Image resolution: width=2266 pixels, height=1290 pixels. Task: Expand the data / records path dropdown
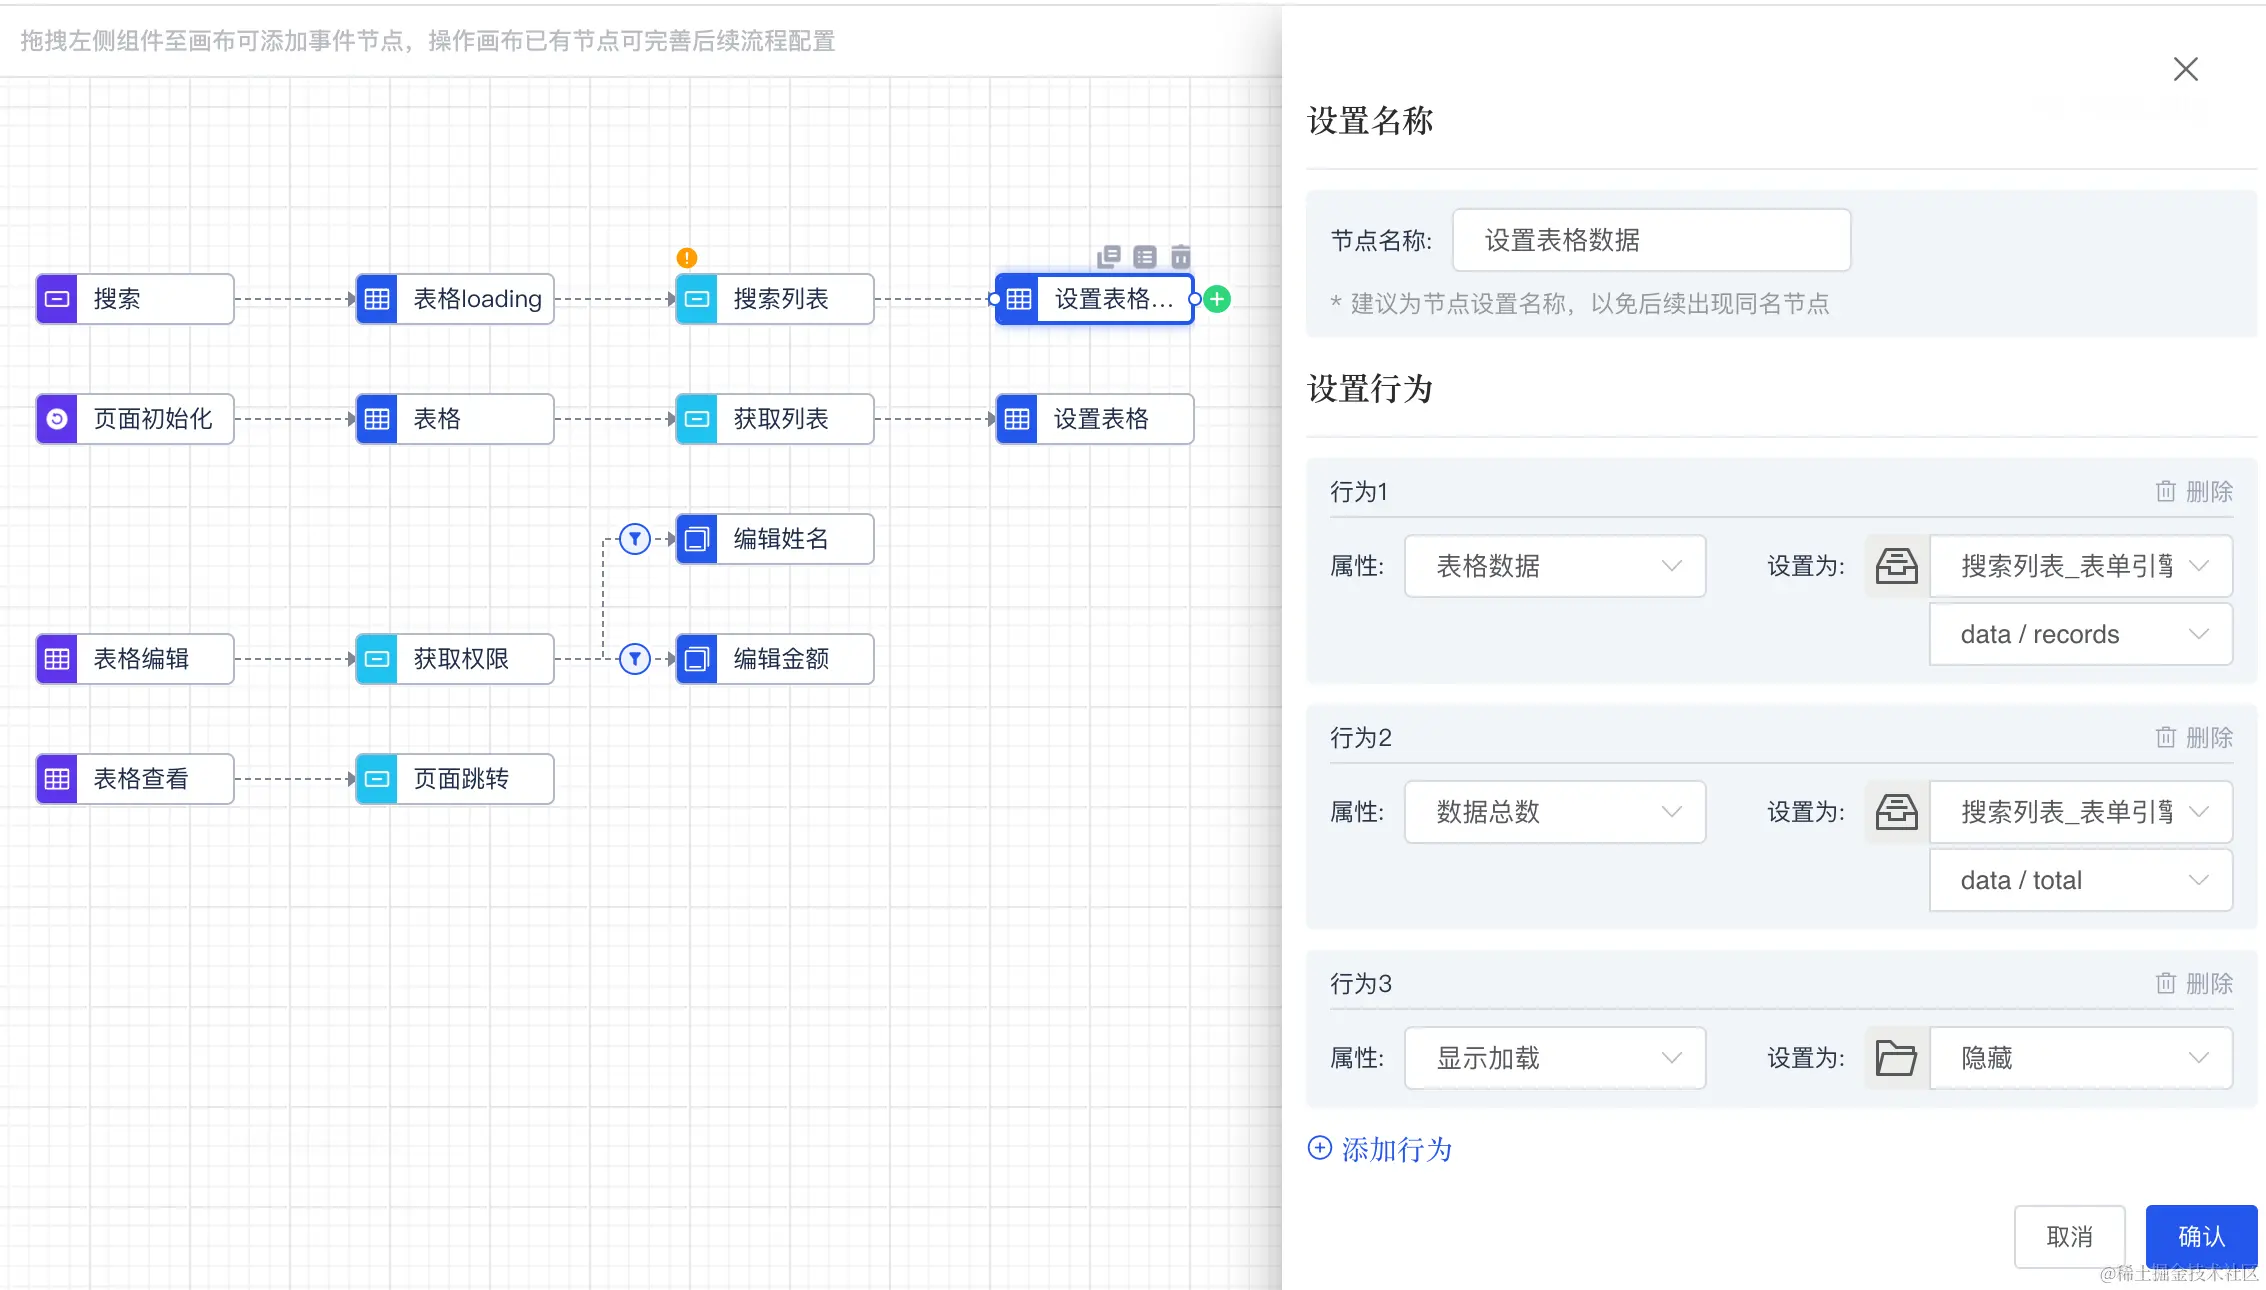[2080, 635]
